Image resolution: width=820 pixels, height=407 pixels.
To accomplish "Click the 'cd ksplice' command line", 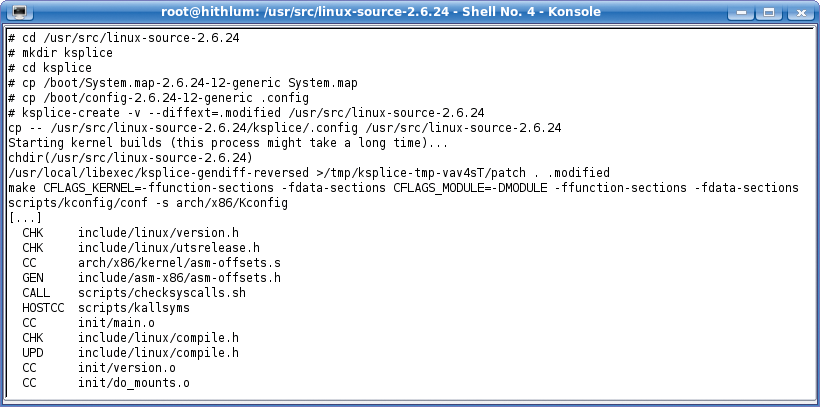I will coord(50,68).
